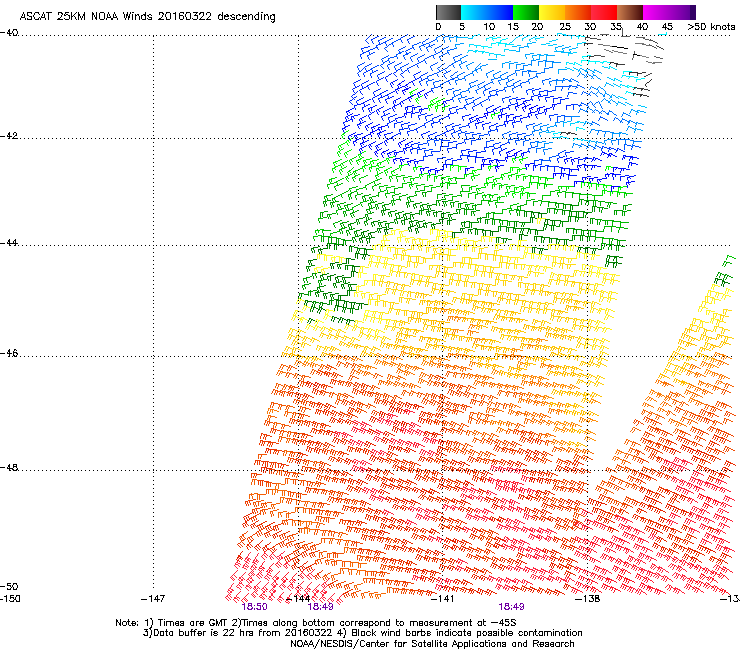Screen dimensions: 740x650
Task: Click the purple '18:50' time label
Action: pyautogui.click(x=254, y=607)
